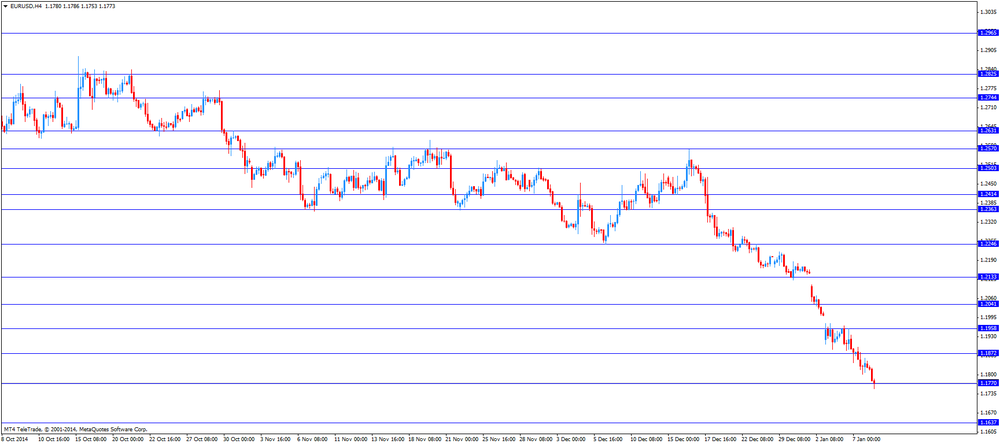Viewport: 1000px width, 444px height.
Task: Click the 15 Oct 08:00 time axis label
Action: 91,440
